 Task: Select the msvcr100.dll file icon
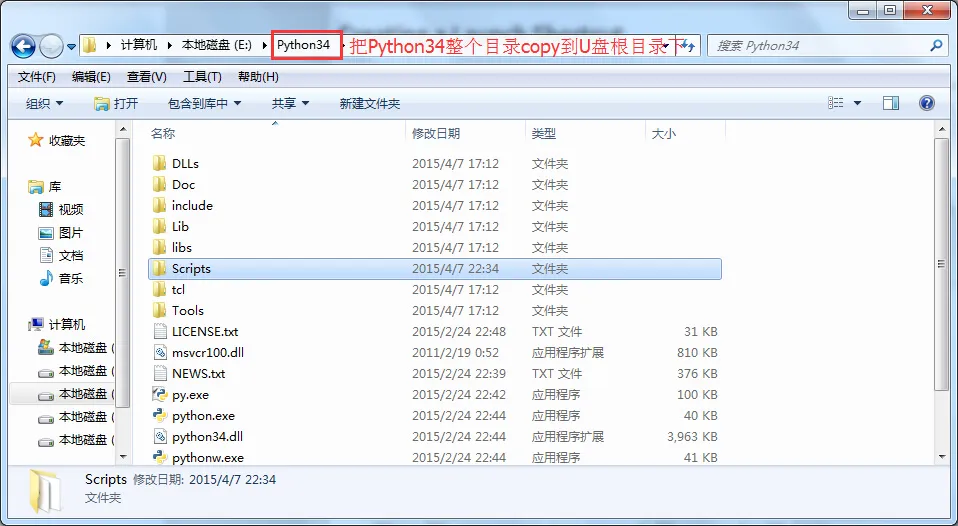(x=159, y=352)
